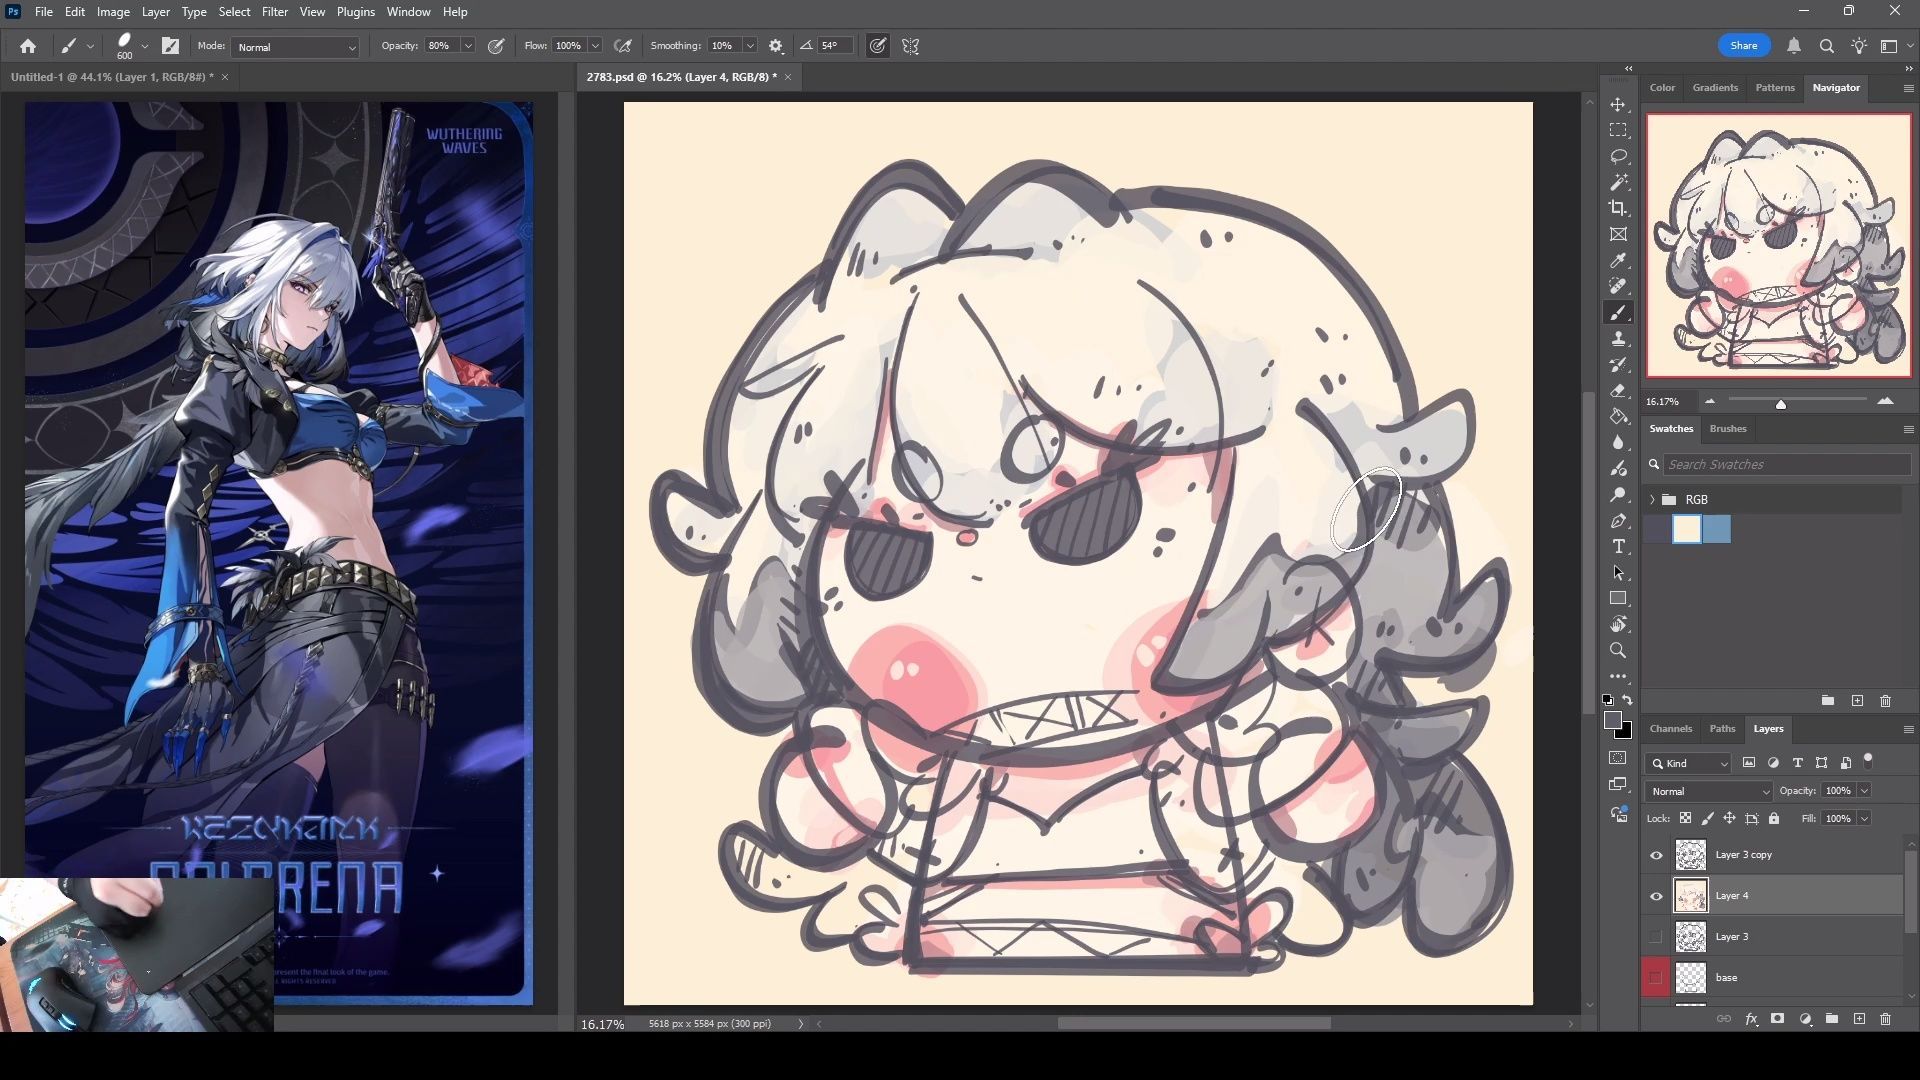Click the Navigator zoom slider handle
The image size is (1920, 1080).
(x=1781, y=403)
